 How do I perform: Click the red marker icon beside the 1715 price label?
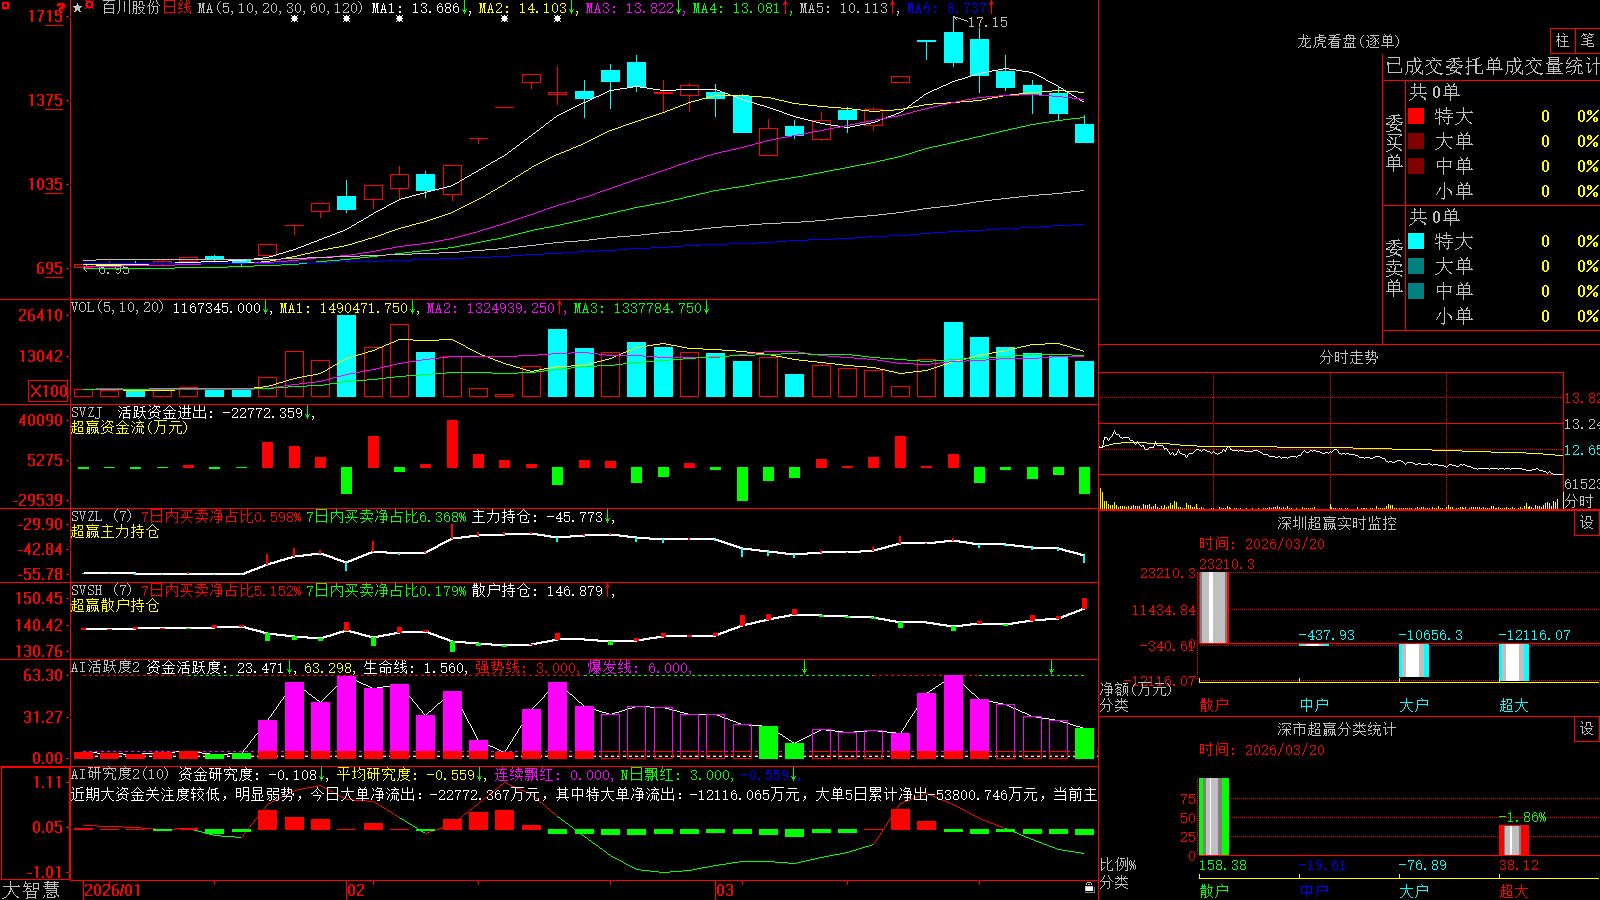pyautogui.click(x=62, y=10)
